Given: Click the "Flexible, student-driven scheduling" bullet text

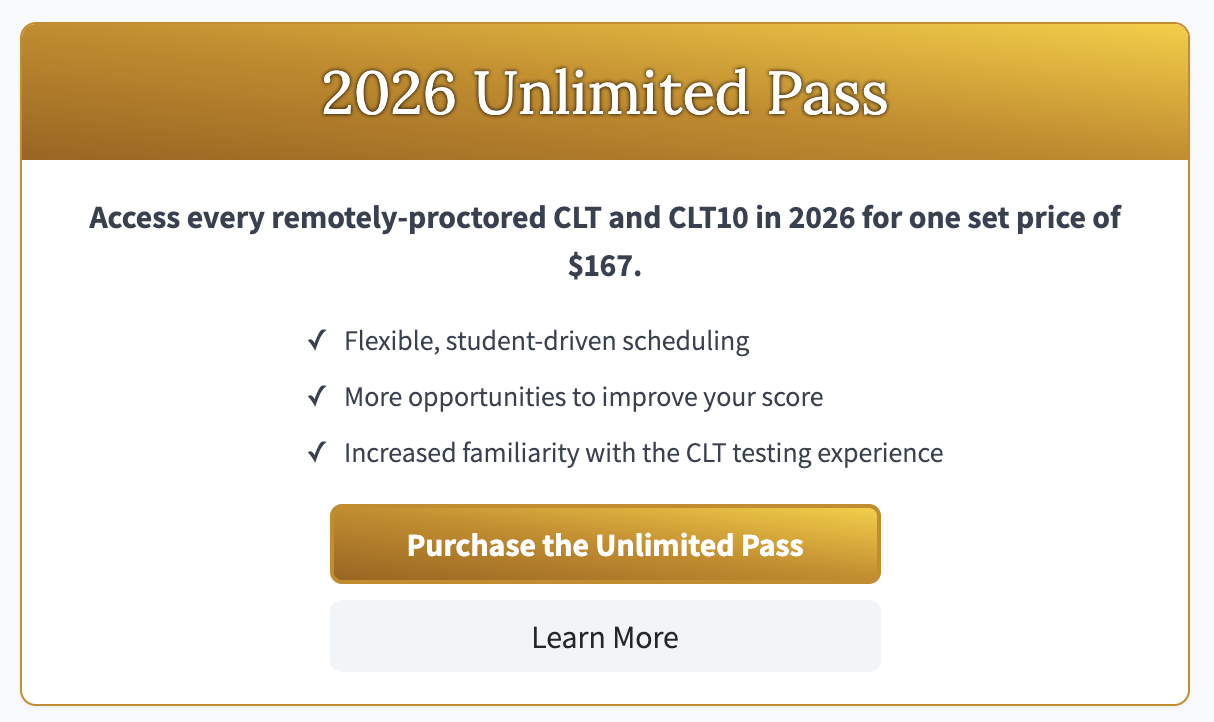Looking at the screenshot, I should (x=546, y=341).
